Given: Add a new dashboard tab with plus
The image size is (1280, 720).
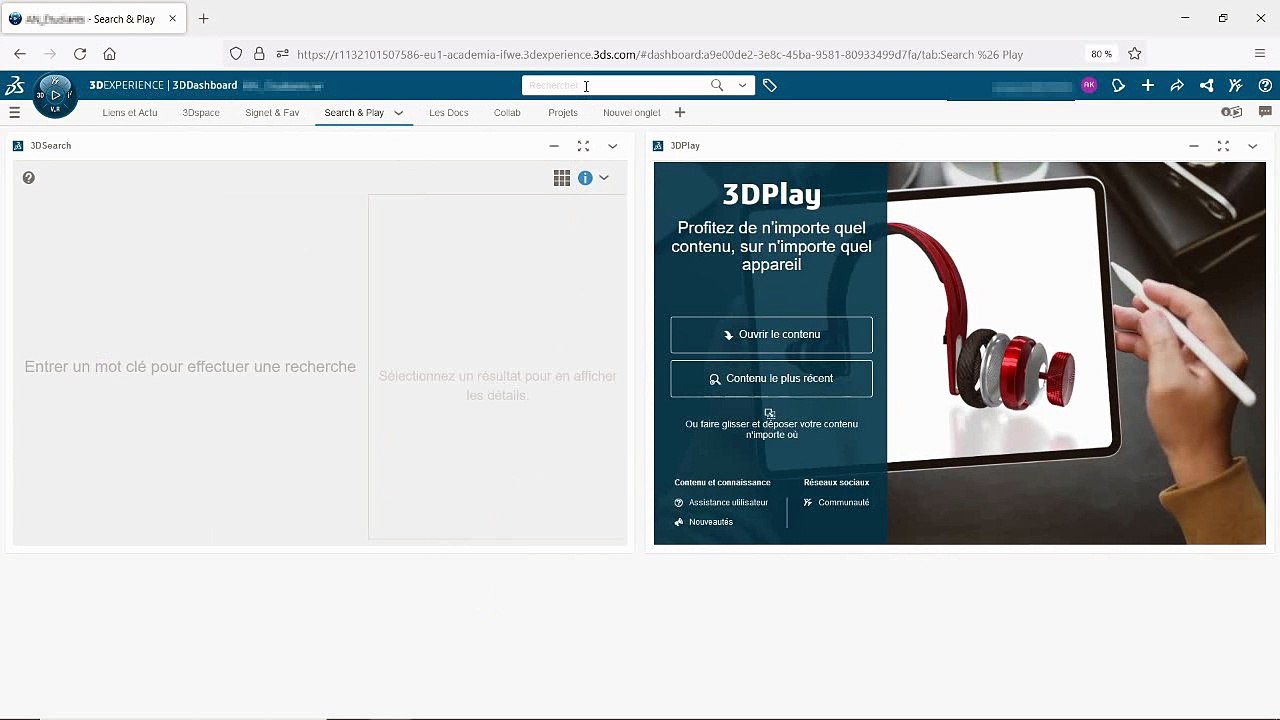Looking at the screenshot, I should click(680, 113).
